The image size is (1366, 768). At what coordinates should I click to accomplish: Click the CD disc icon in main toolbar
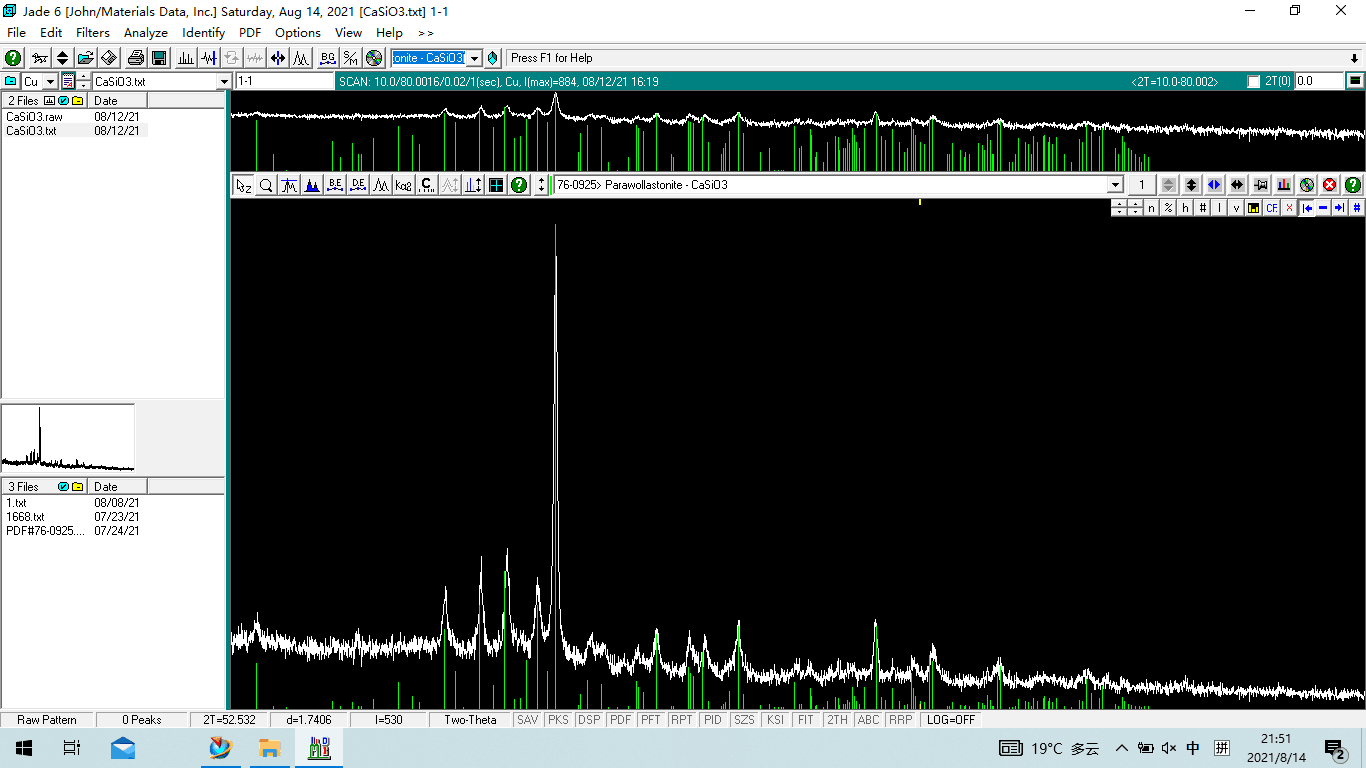(374, 58)
